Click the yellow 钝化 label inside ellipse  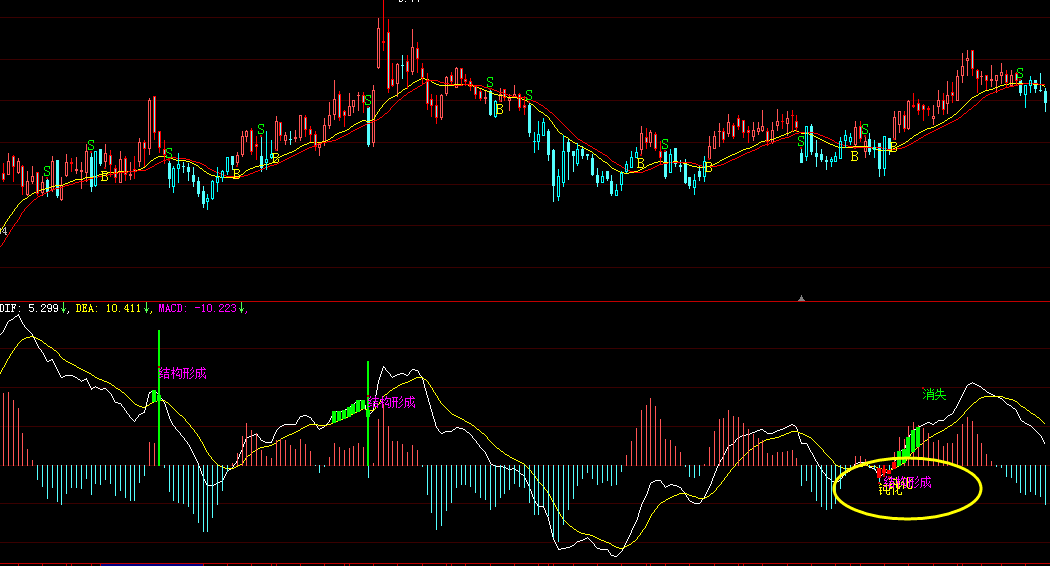pos(889,490)
